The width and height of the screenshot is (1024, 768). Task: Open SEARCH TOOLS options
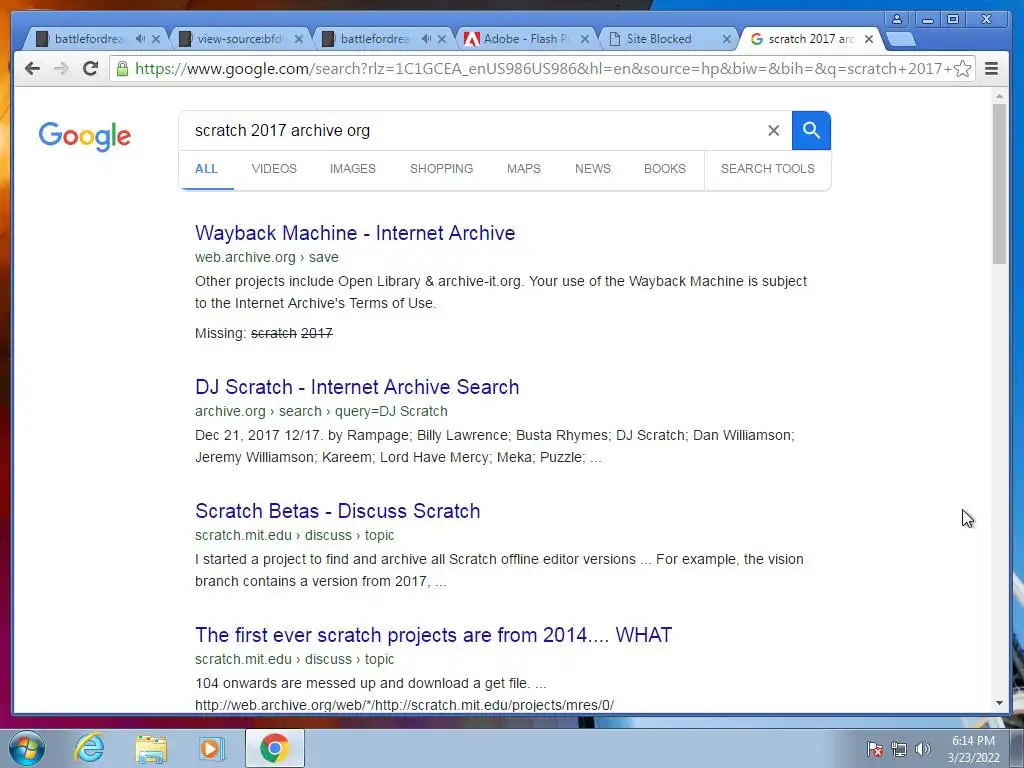(x=768, y=168)
